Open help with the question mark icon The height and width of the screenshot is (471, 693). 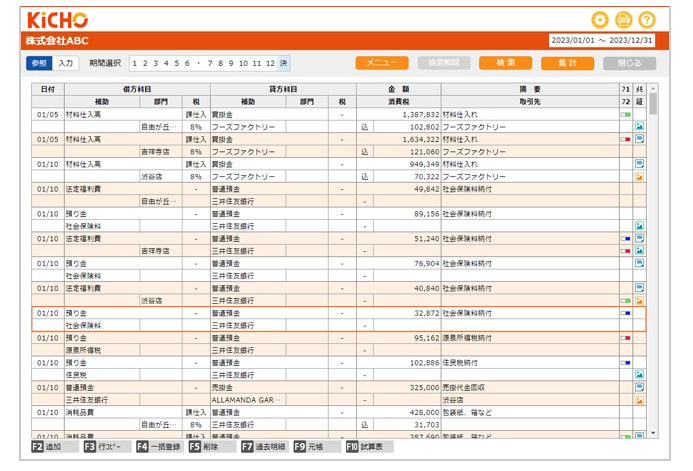(647, 19)
